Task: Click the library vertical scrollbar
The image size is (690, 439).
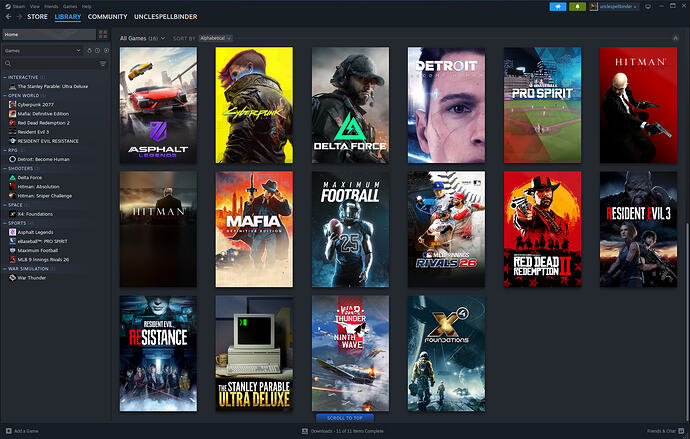Action: [x=687, y=320]
